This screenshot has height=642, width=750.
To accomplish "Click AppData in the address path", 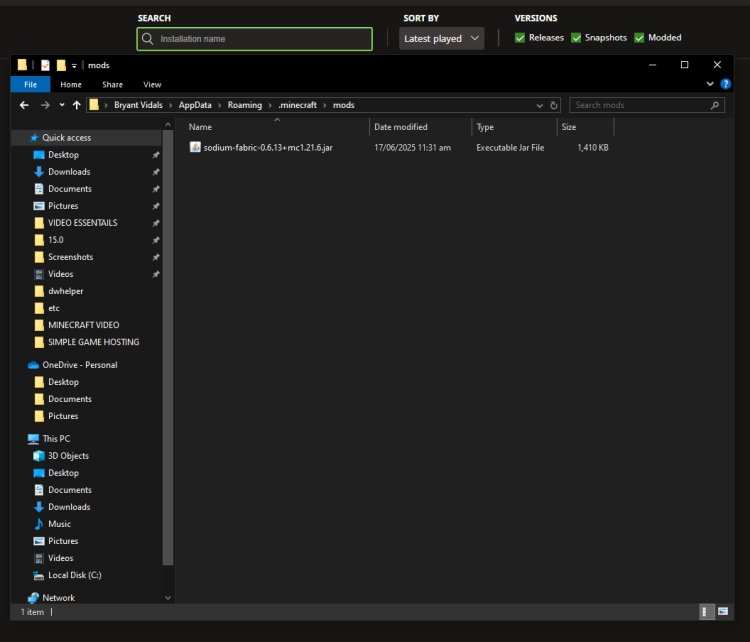I will tap(195, 105).
